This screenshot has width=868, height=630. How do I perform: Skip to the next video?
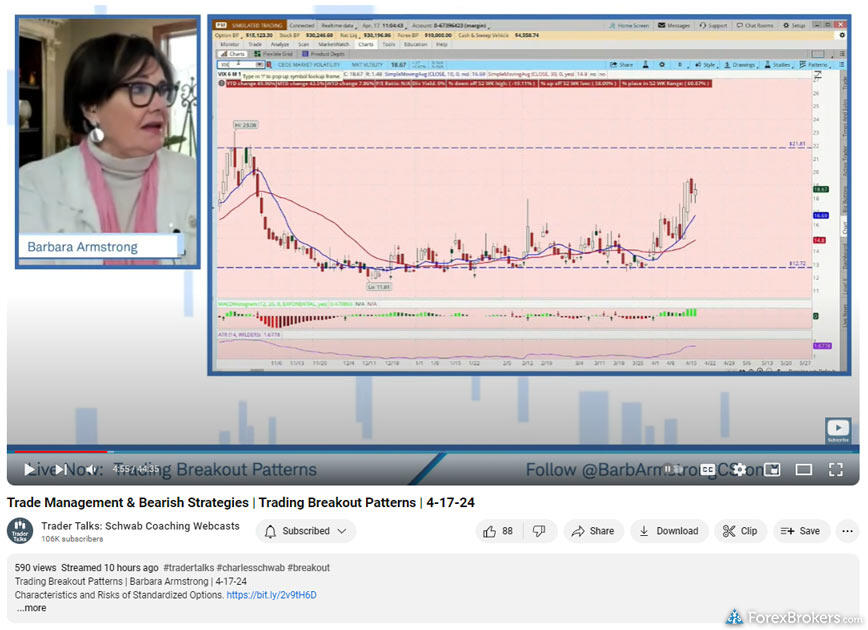click(x=60, y=469)
